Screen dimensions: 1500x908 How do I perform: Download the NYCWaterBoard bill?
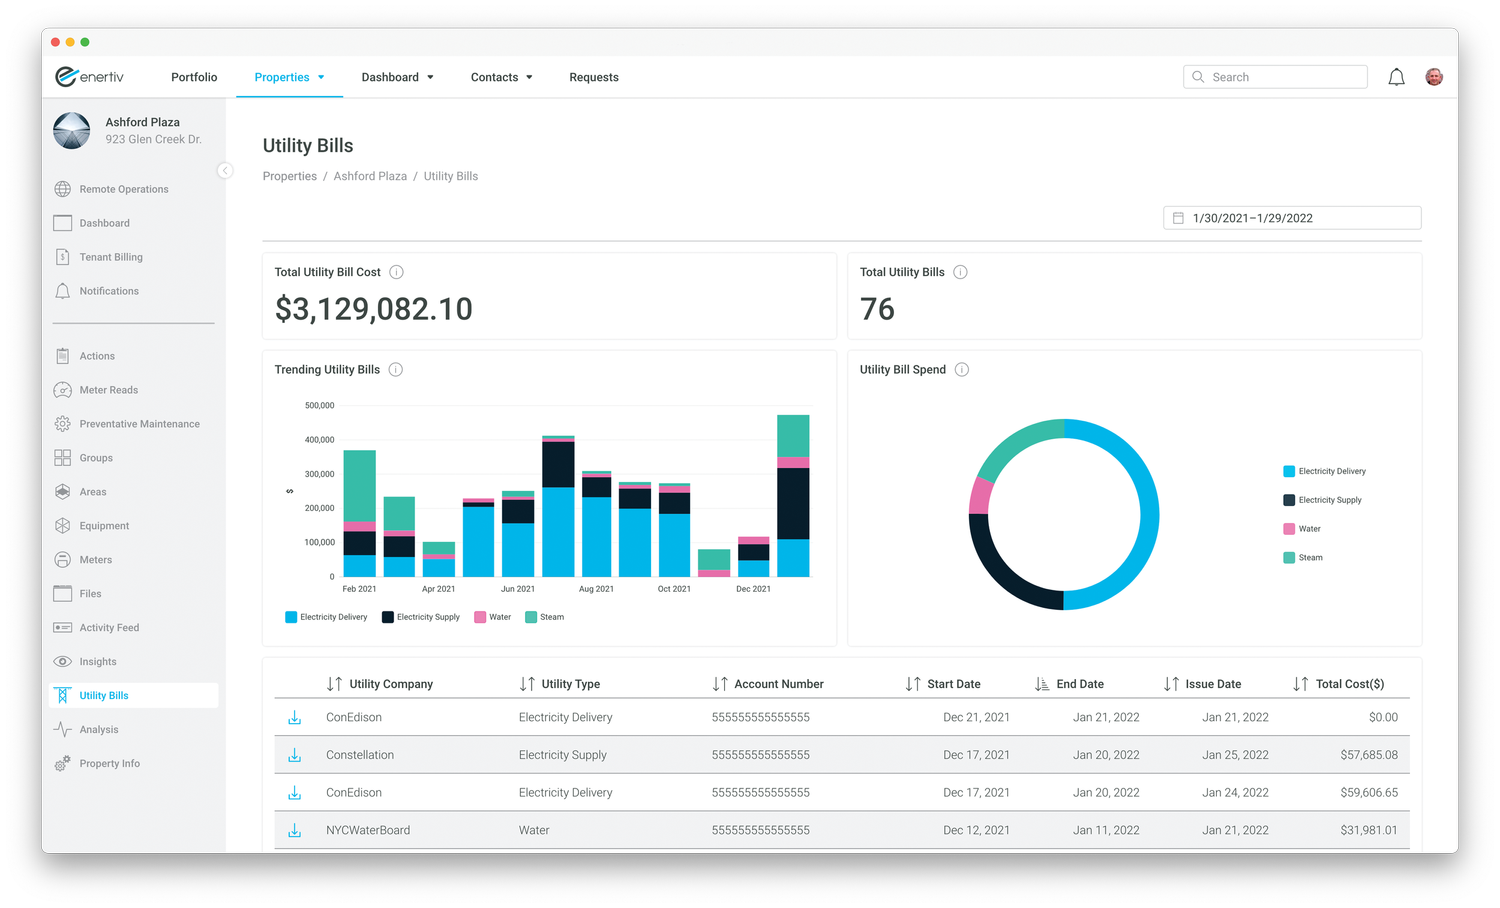295,830
